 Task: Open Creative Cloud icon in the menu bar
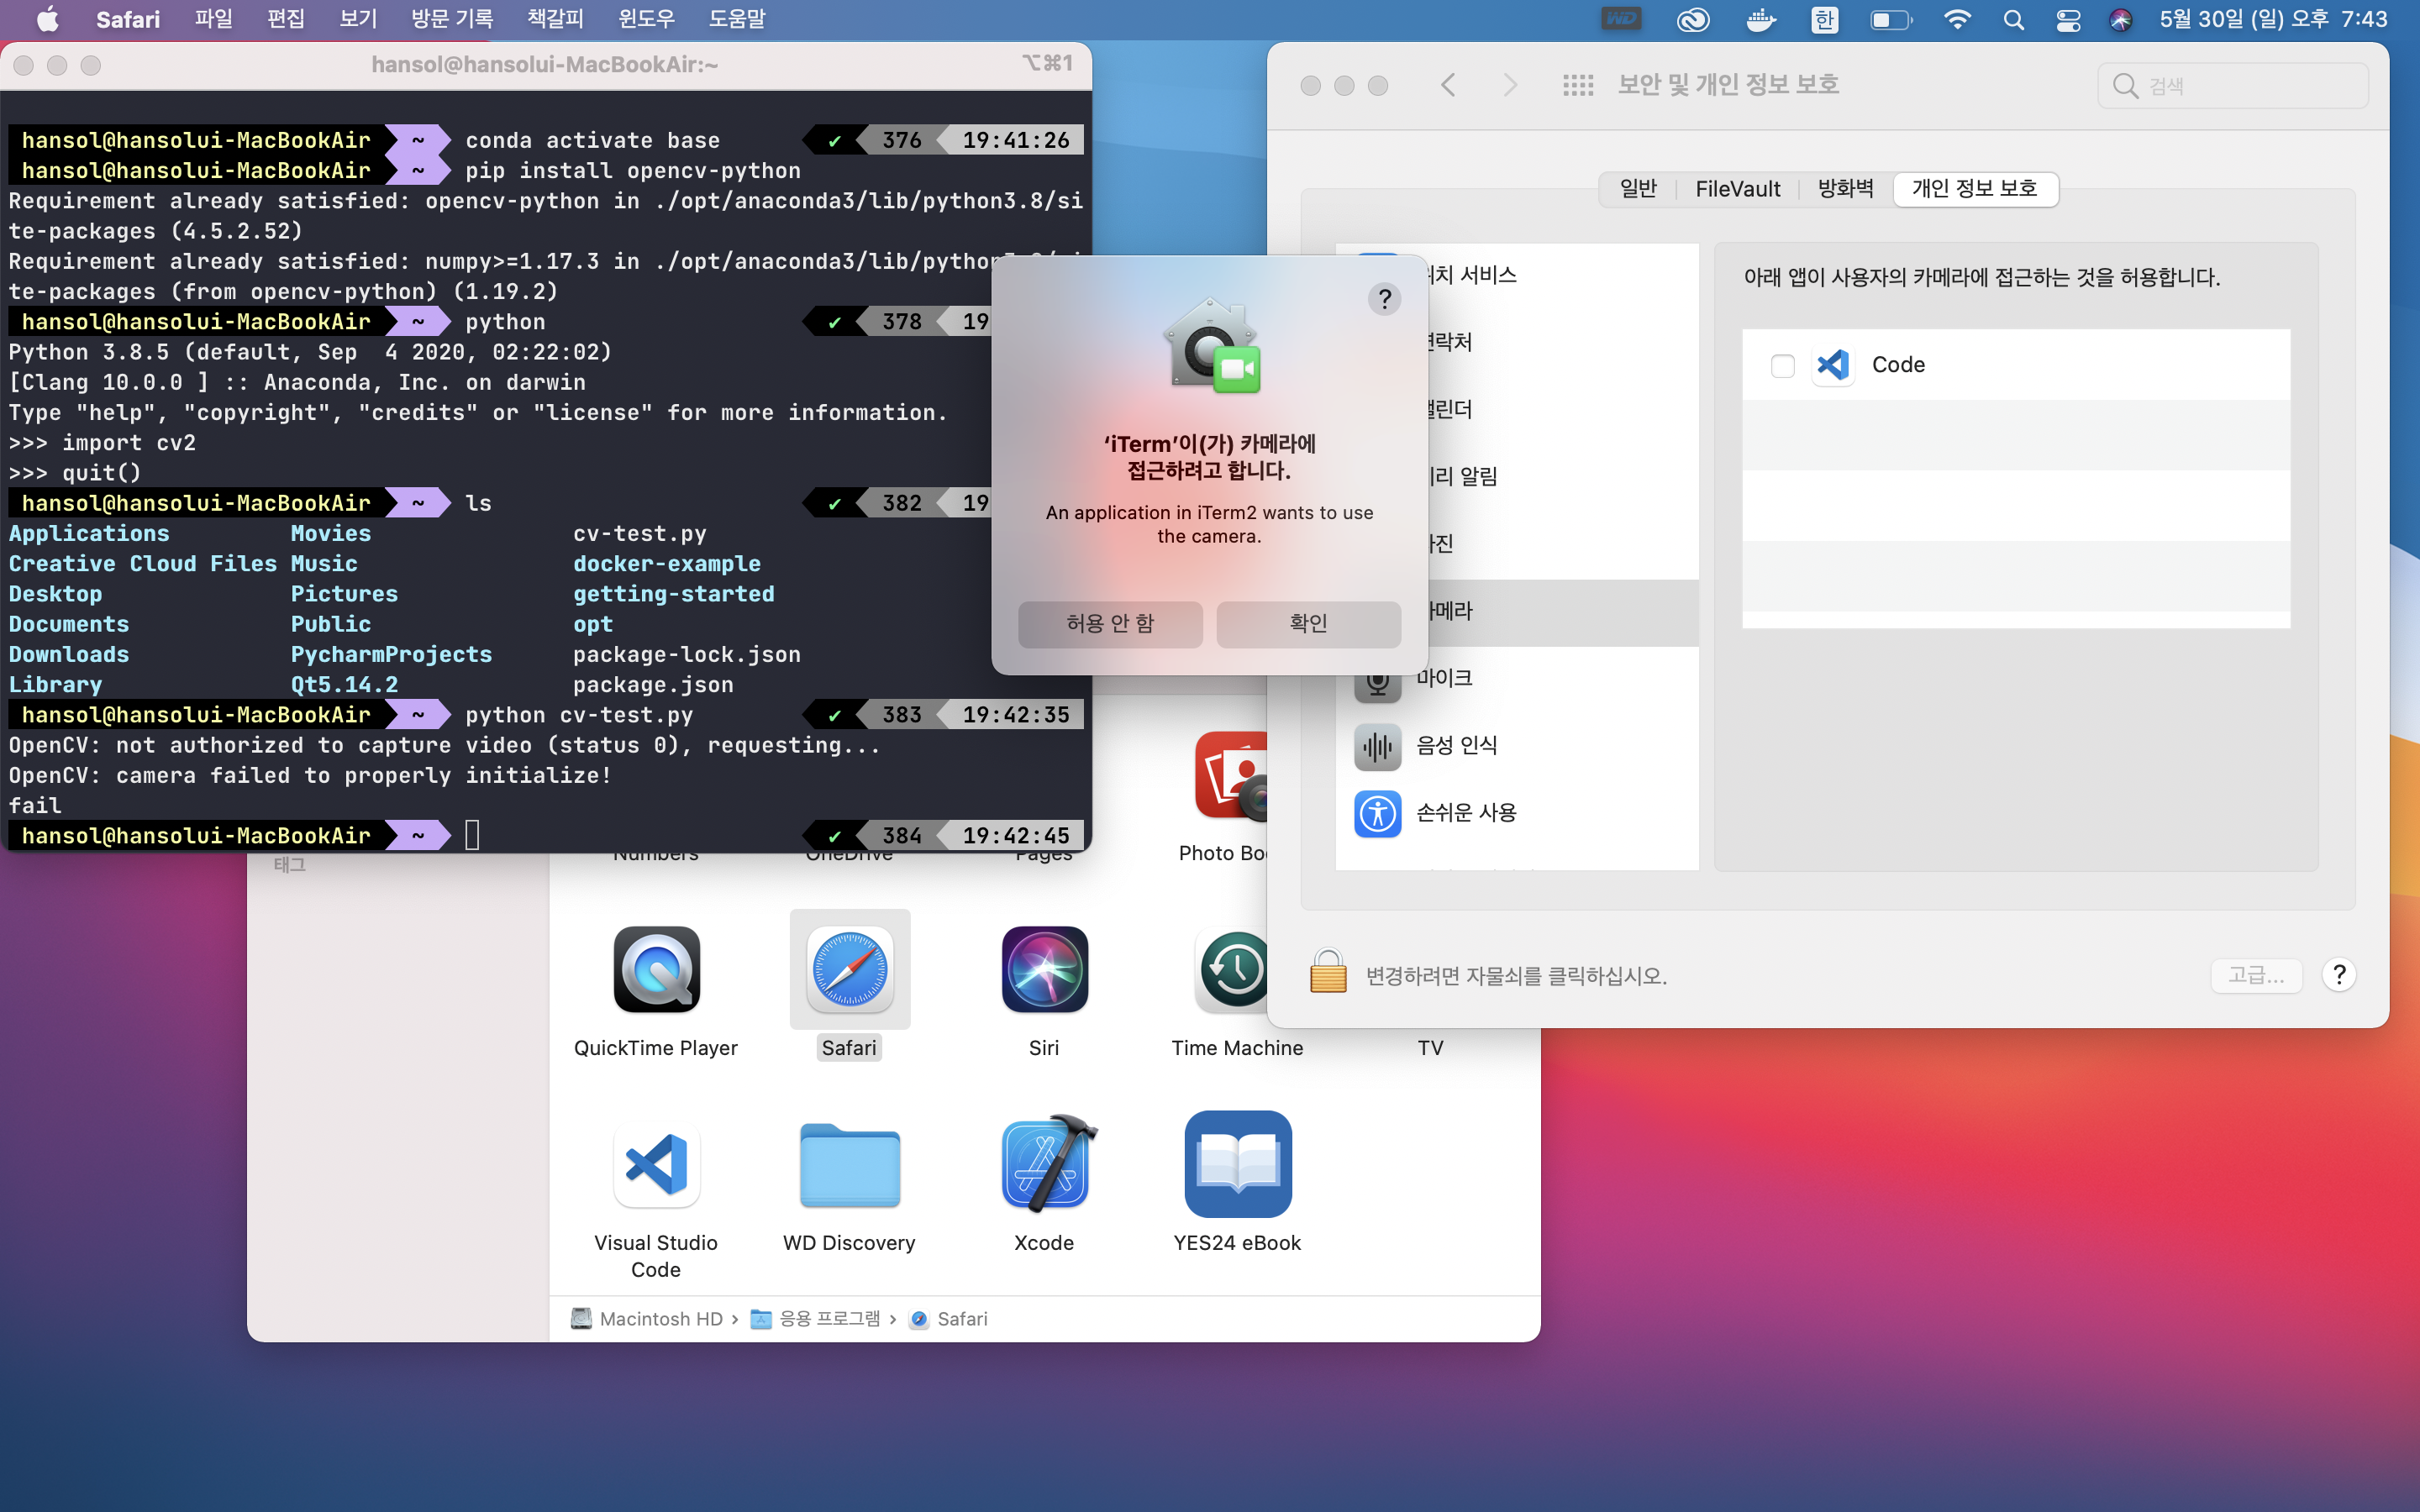pos(1692,19)
